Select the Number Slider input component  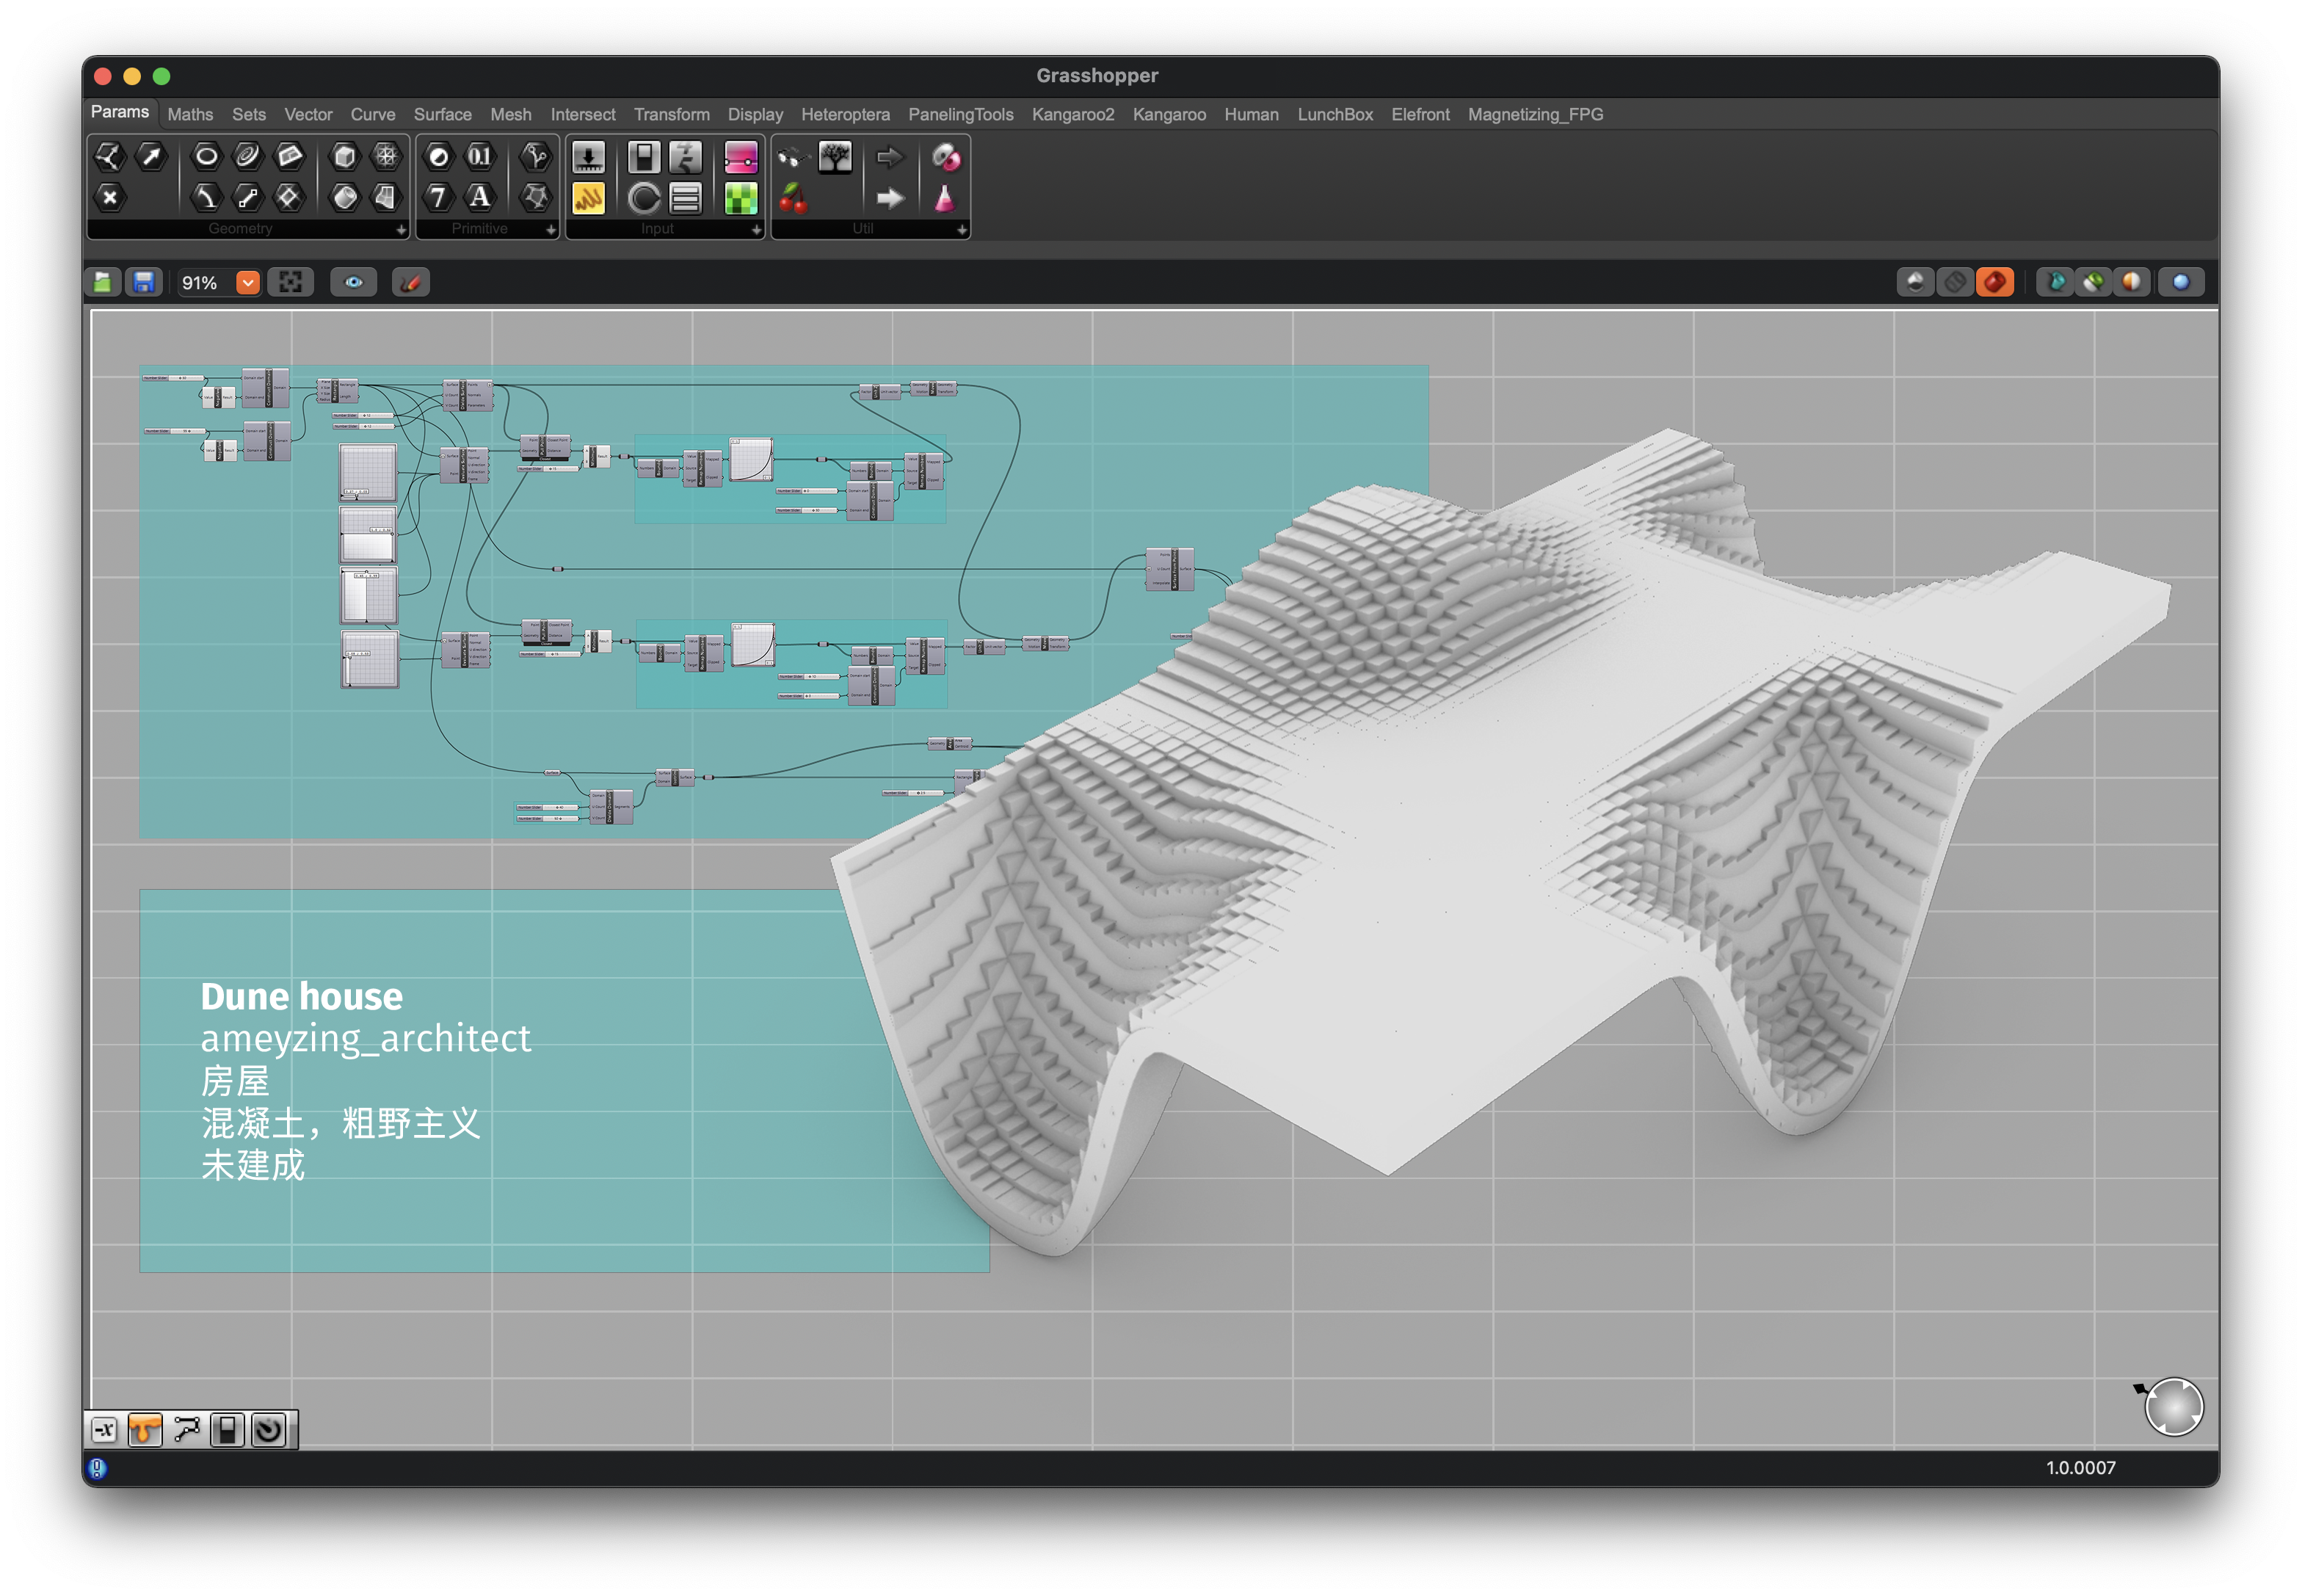click(588, 157)
